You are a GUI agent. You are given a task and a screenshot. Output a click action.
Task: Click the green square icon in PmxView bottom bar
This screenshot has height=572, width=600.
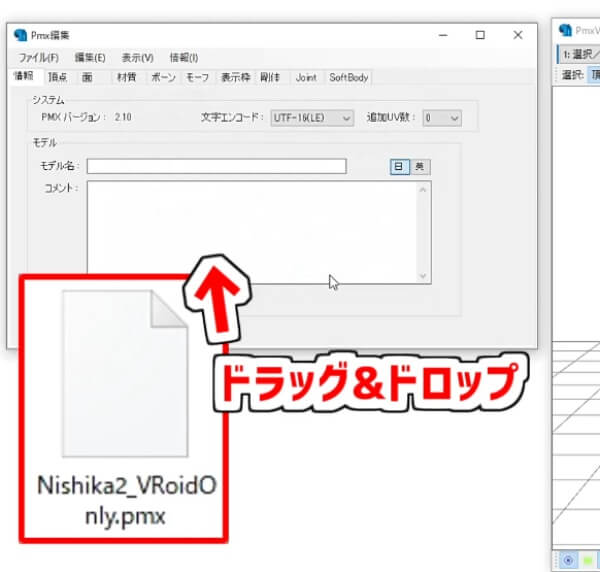coord(587,560)
